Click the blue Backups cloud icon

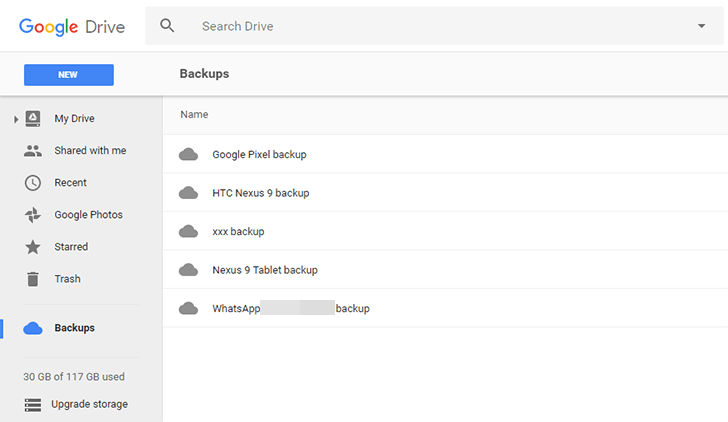33,328
